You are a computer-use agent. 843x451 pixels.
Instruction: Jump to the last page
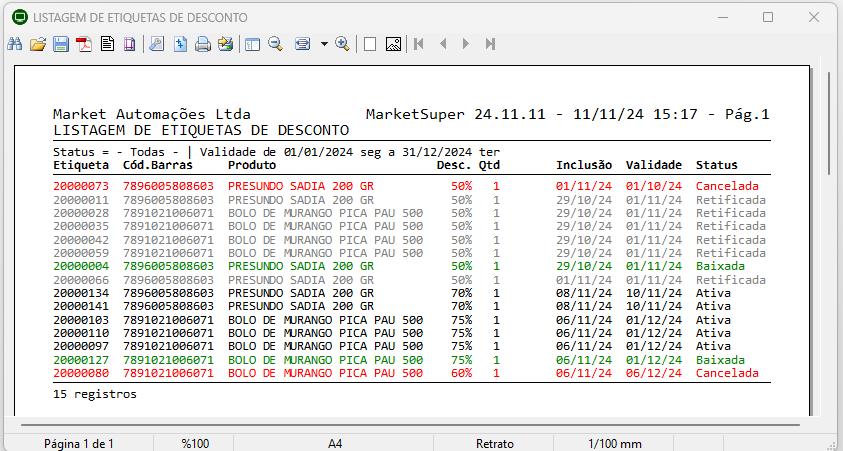tap(490, 44)
